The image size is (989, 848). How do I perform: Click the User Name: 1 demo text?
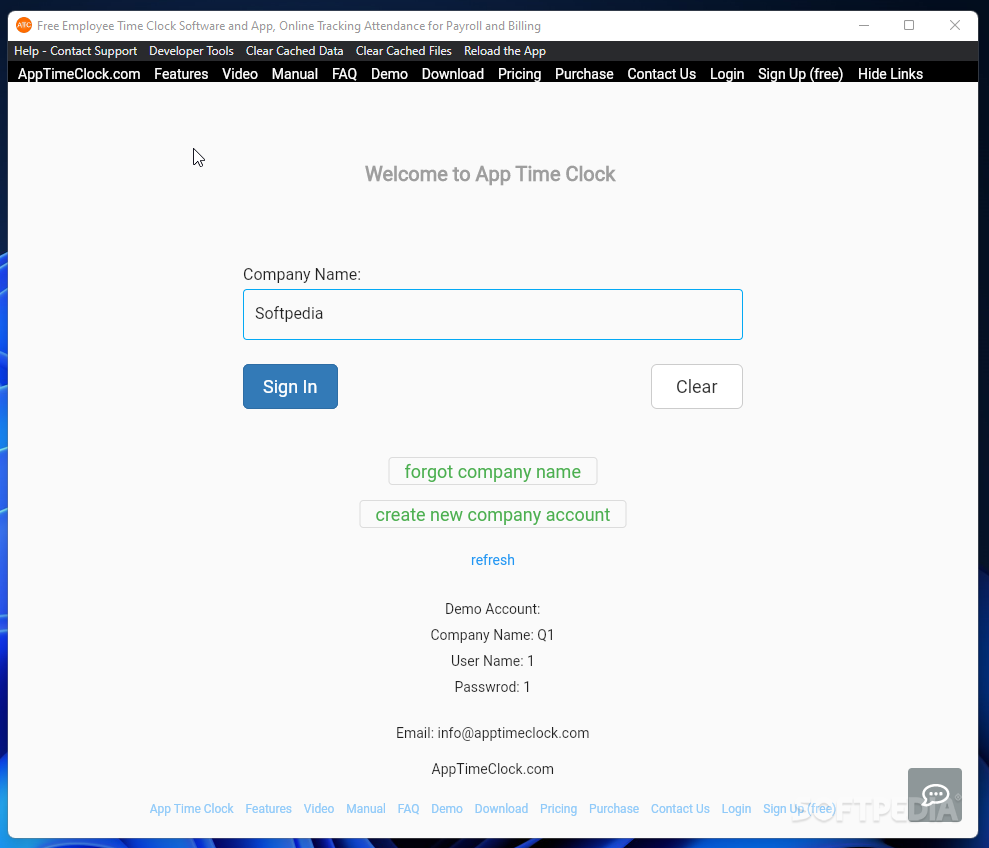click(493, 661)
